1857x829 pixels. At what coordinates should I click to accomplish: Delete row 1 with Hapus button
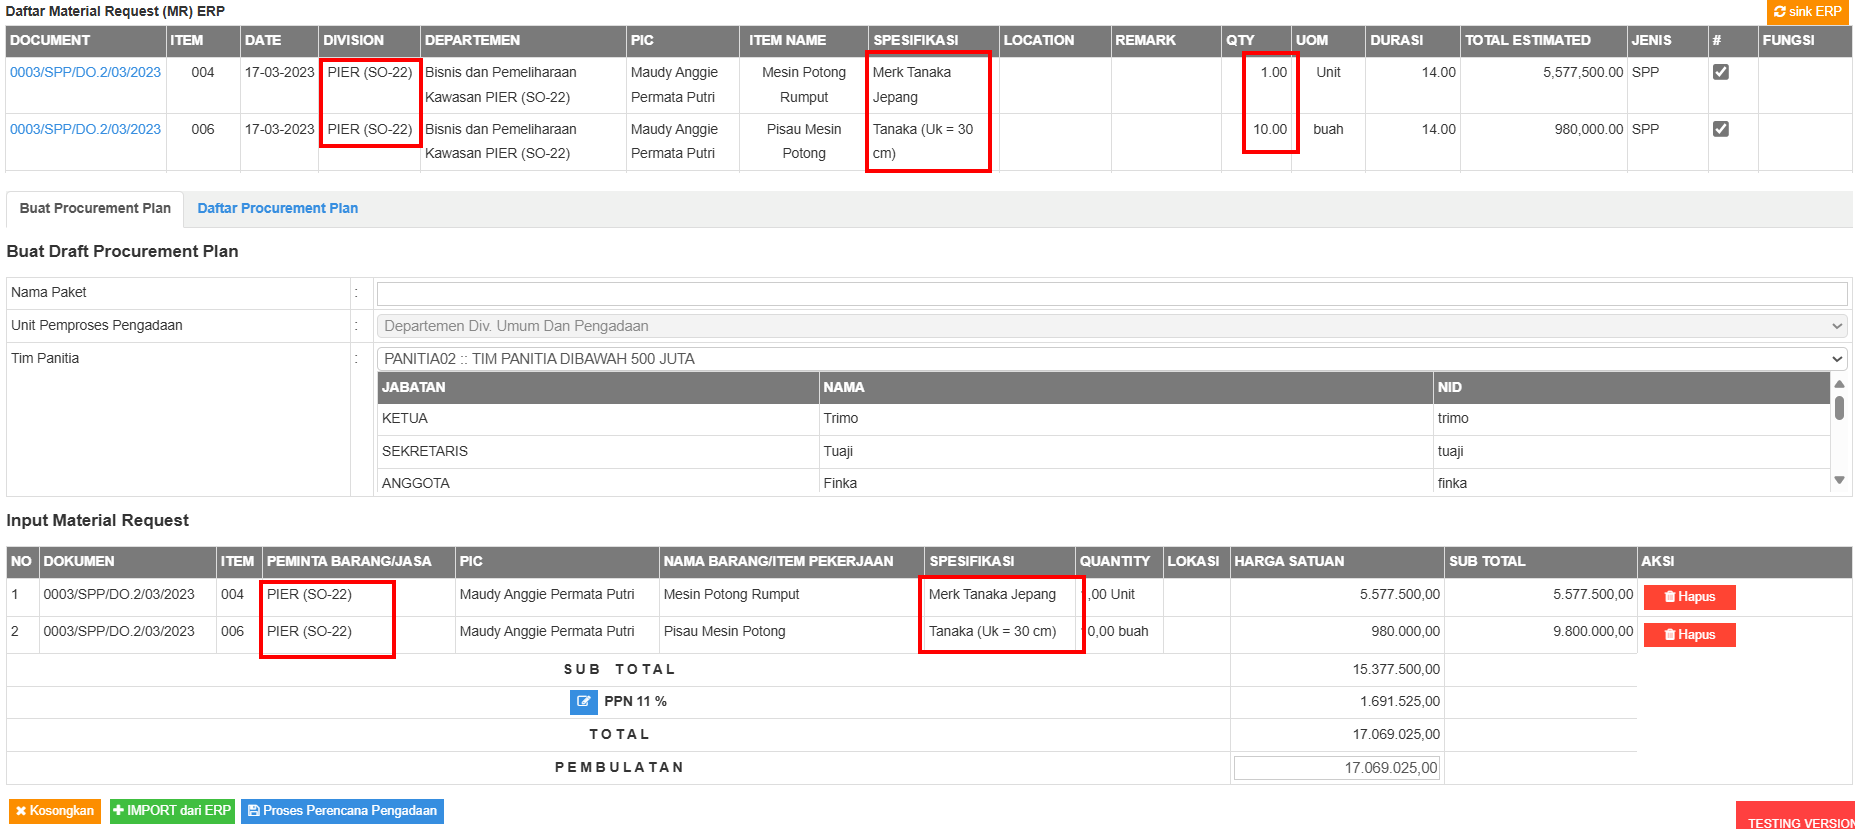tap(1689, 597)
